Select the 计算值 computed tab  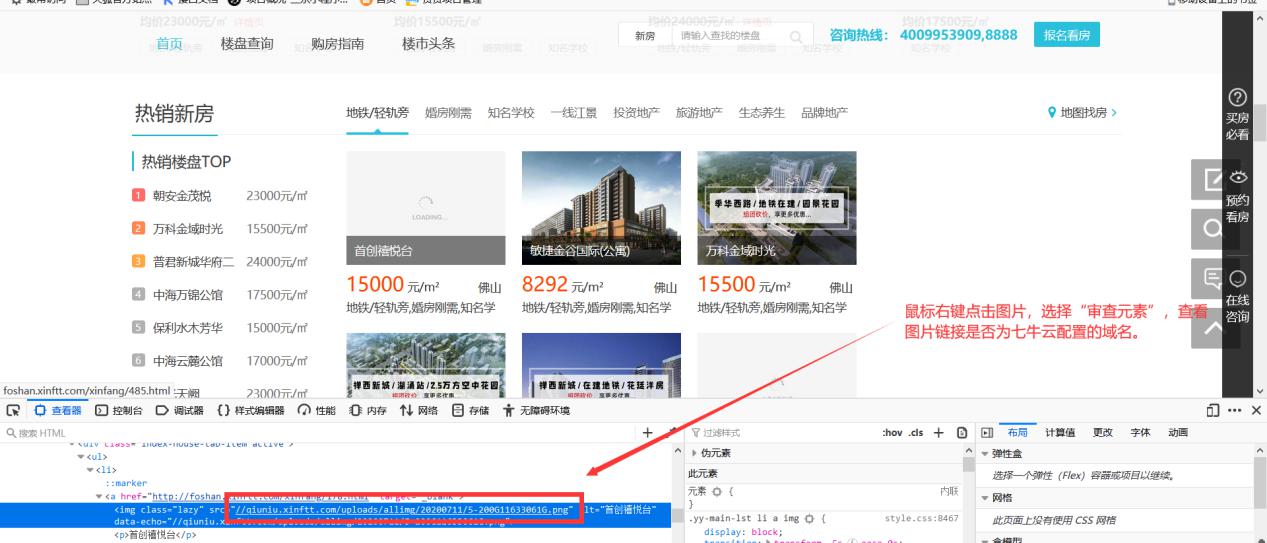click(1060, 432)
